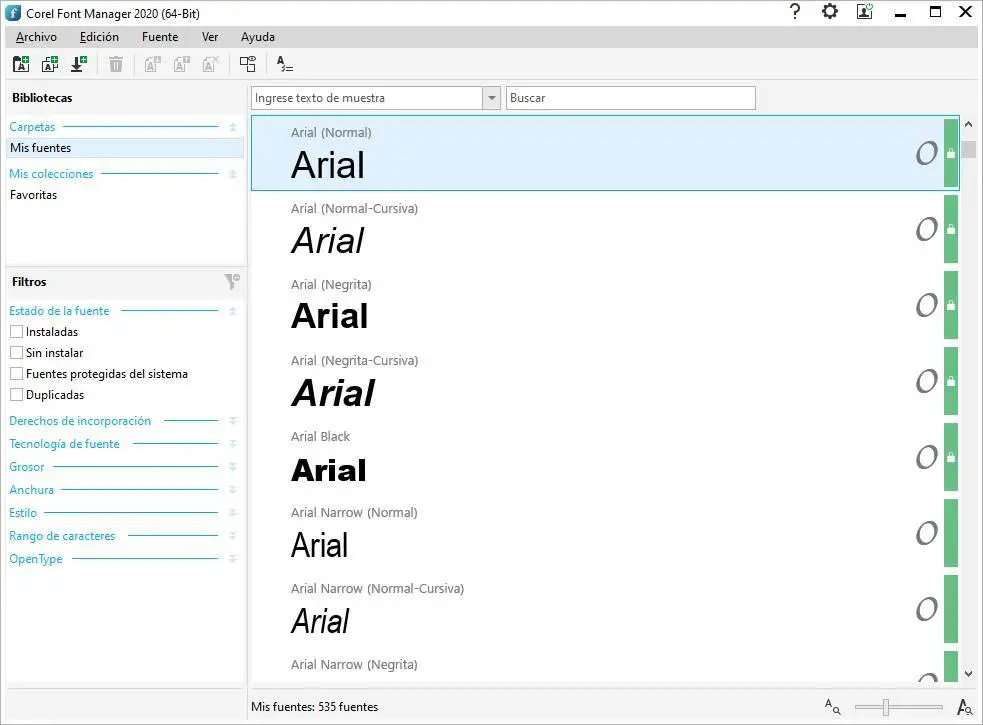Expand the Rango de caracteres filter
Viewport: 983px width, 725px height.
233,536
